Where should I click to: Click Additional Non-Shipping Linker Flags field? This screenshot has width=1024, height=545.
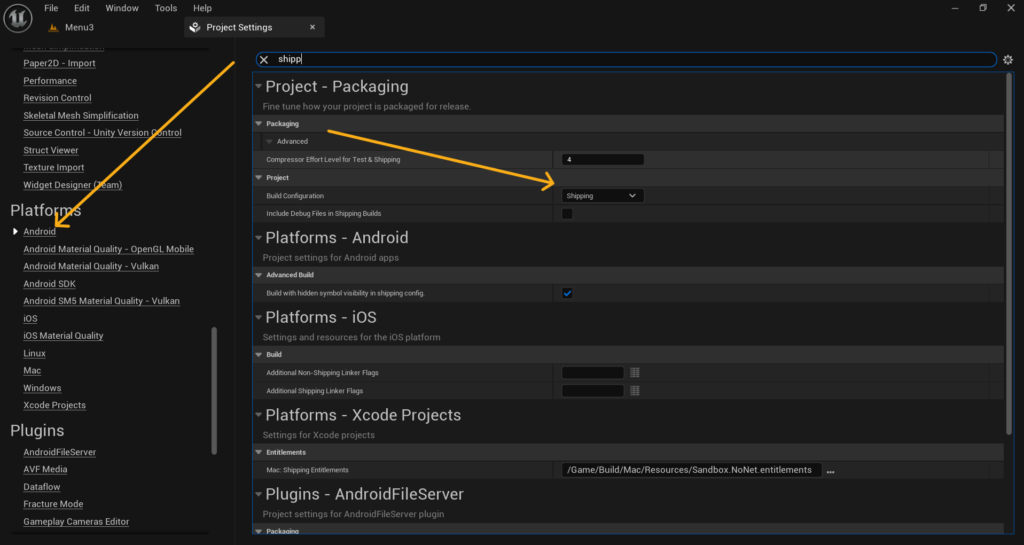[x=592, y=373]
